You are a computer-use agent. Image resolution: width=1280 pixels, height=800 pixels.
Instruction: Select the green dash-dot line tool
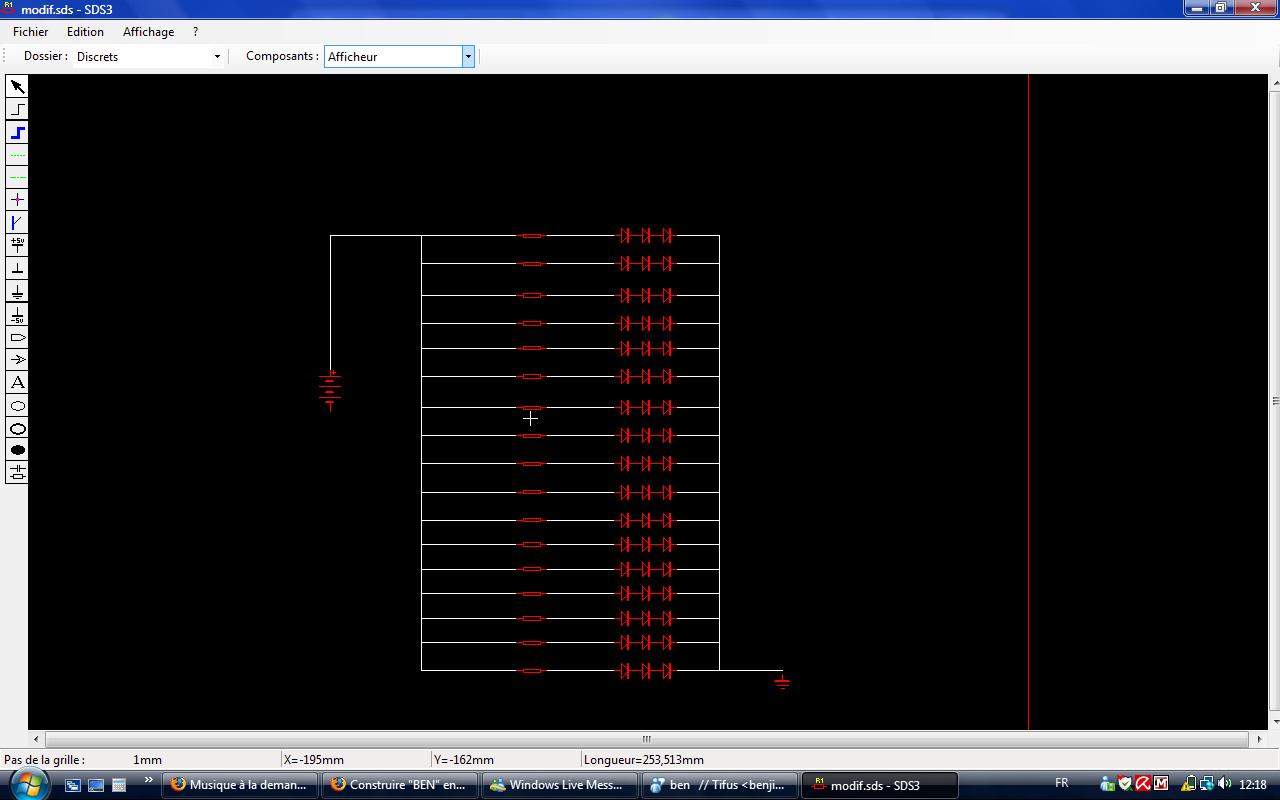pos(17,178)
